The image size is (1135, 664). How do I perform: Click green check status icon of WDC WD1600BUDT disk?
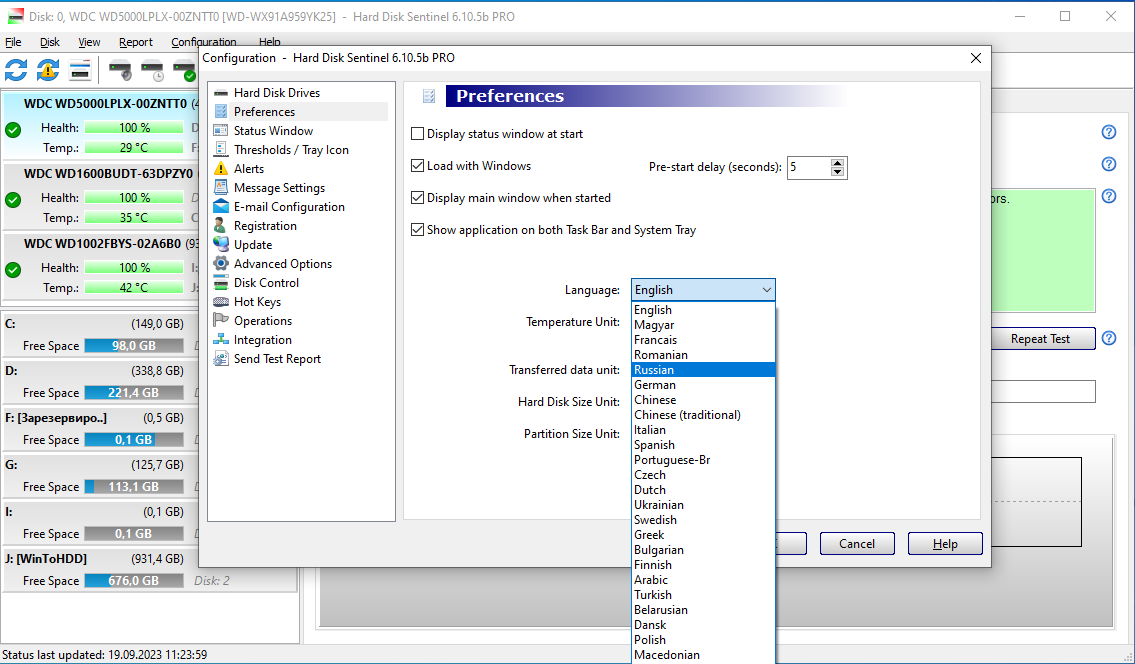(x=13, y=200)
